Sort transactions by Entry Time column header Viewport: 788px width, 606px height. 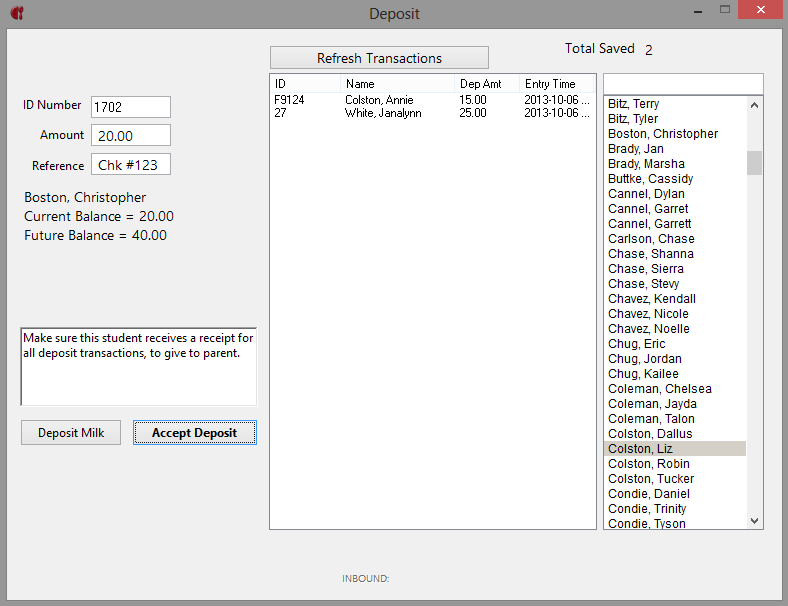click(x=556, y=84)
